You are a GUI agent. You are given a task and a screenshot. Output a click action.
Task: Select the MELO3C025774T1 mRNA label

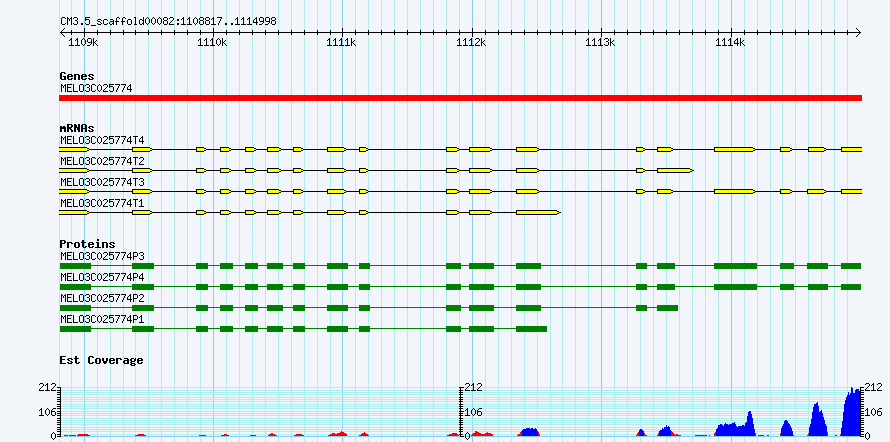pos(102,203)
